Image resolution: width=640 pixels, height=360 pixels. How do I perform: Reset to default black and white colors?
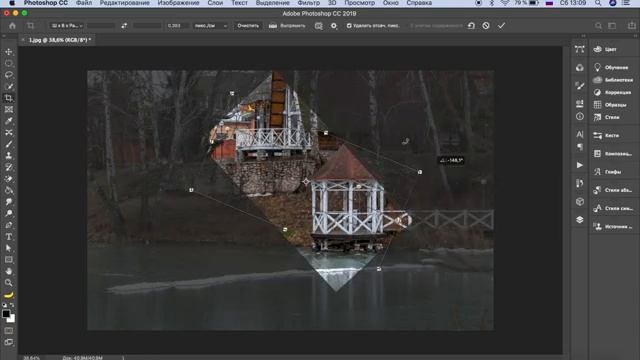coord(4,305)
